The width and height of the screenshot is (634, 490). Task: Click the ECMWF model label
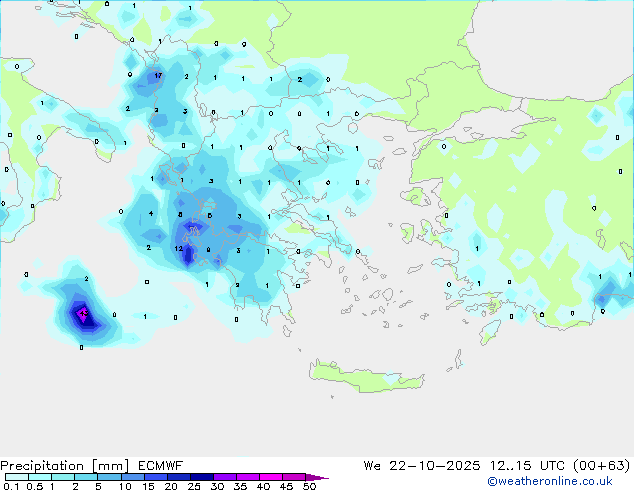tap(161, 466)
